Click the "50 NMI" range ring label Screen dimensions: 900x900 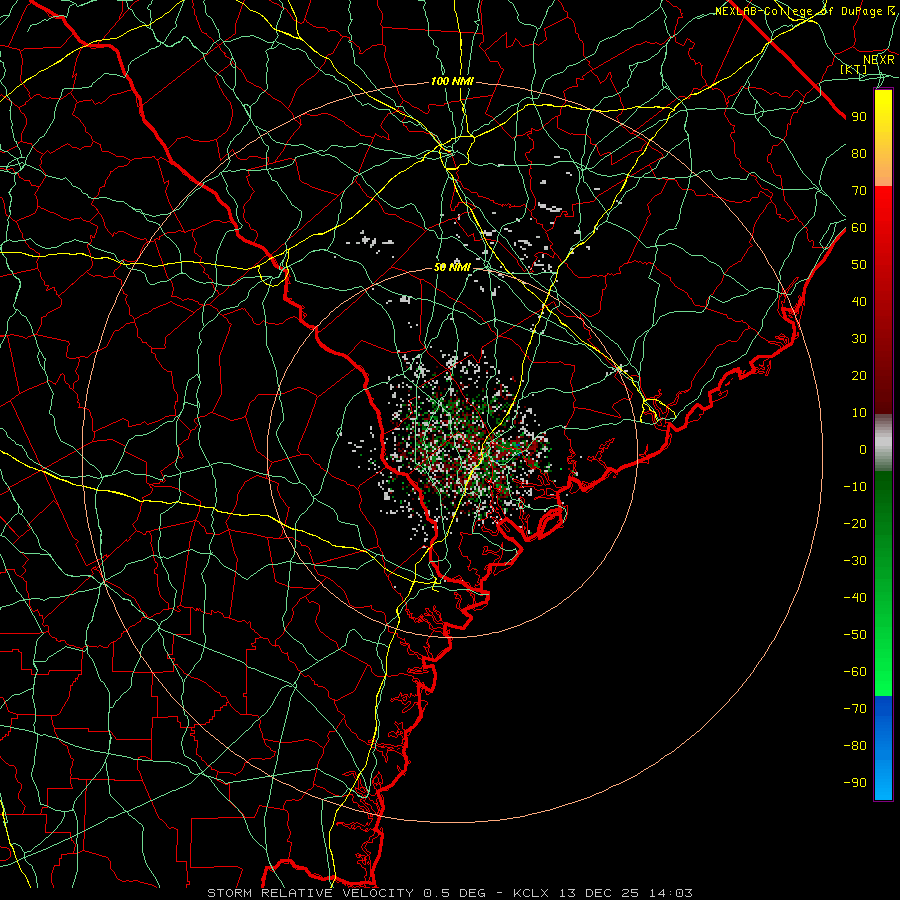click(x=452, y=267)
